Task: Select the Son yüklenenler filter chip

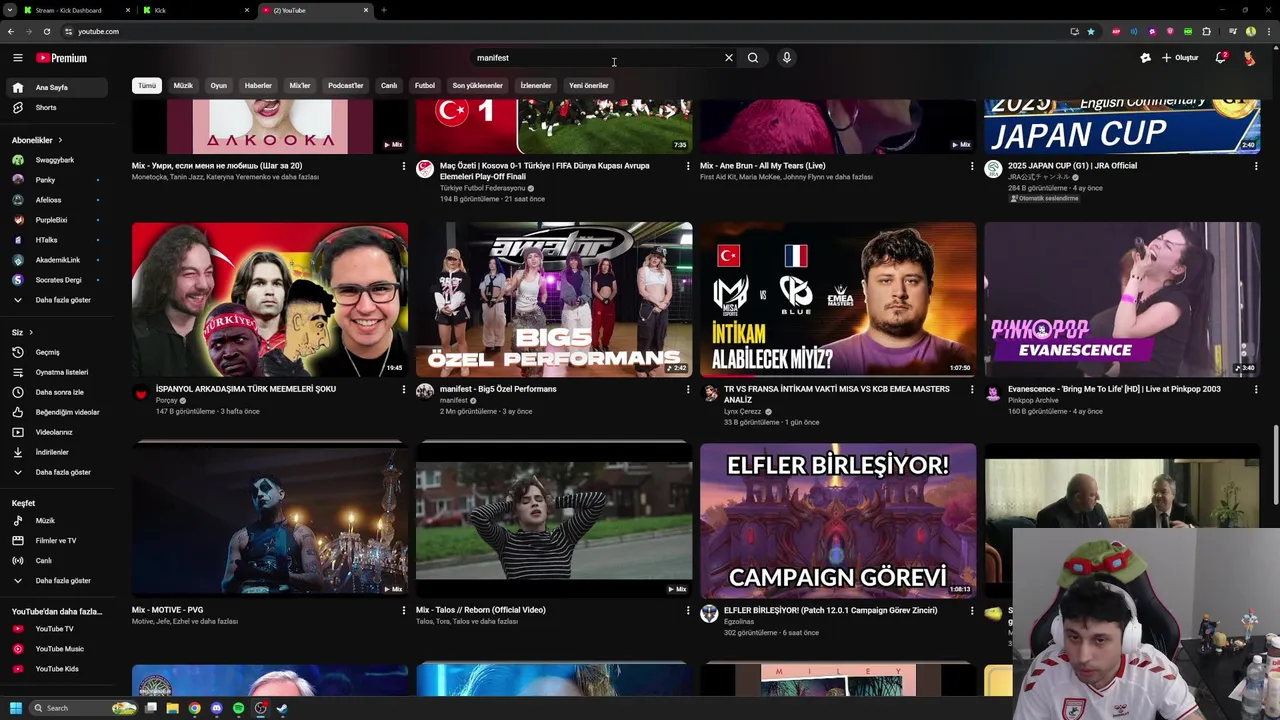Action: pyautogui.click(x=477, y=86)
